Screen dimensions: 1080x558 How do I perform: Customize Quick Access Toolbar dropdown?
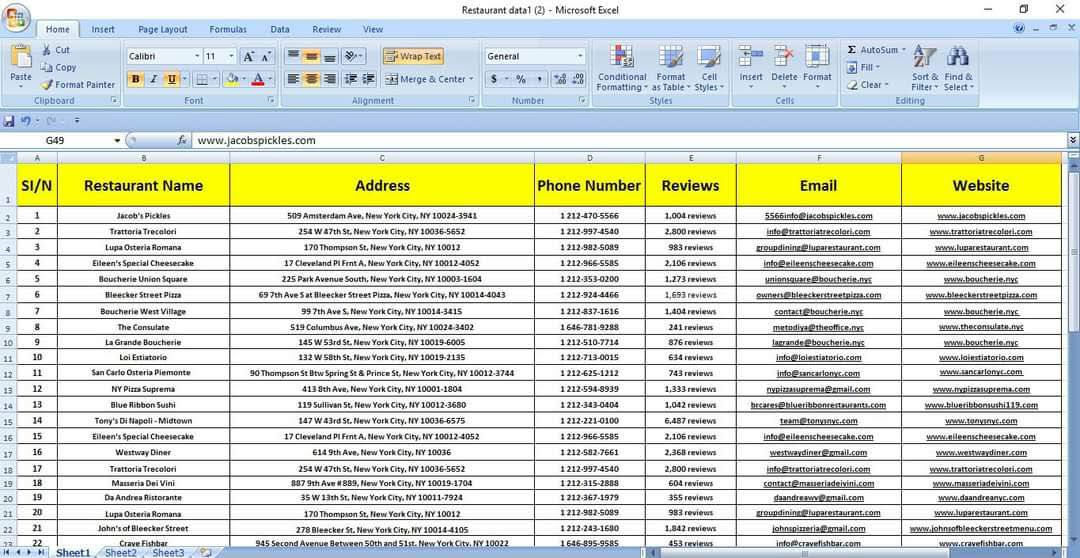(76, 121)
